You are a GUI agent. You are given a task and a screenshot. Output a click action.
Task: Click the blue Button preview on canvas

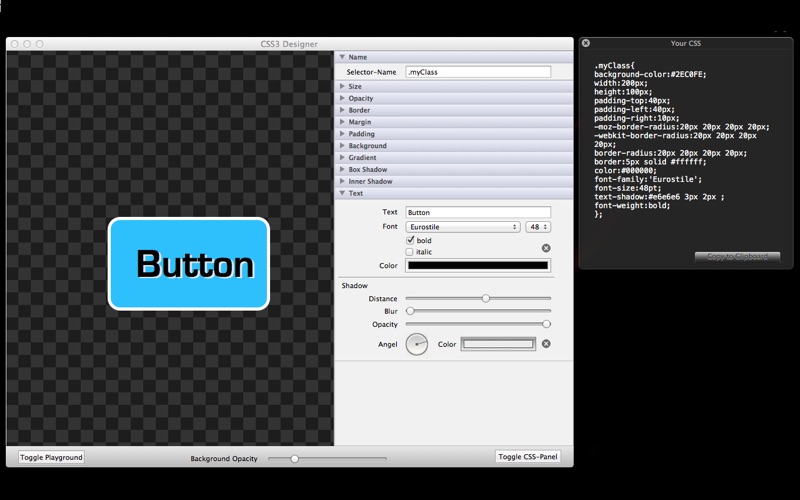[x=189, y=264]
